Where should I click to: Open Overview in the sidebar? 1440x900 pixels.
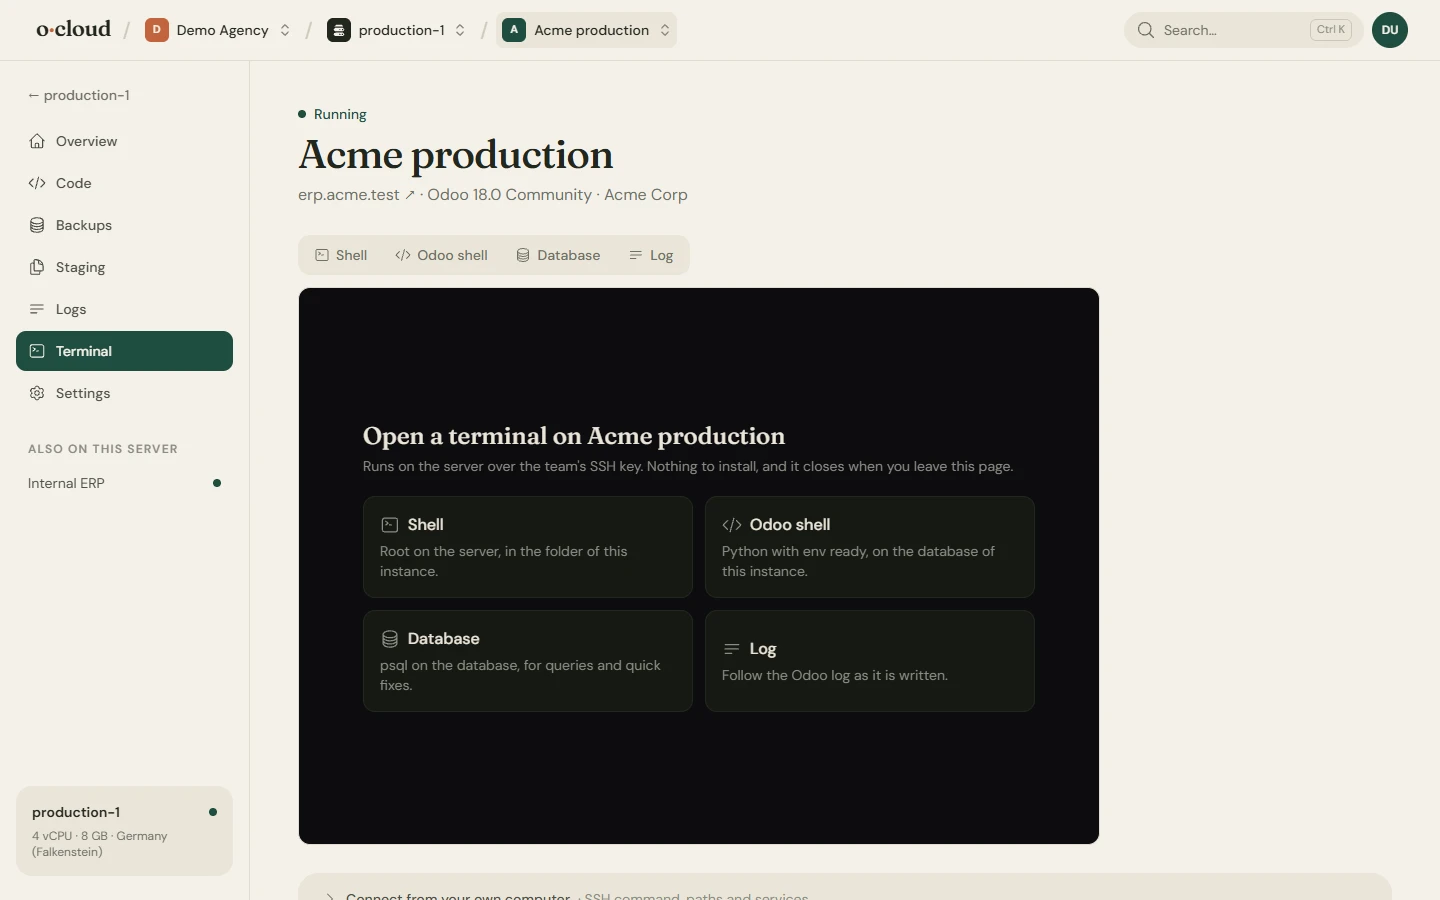coord(124,141)
